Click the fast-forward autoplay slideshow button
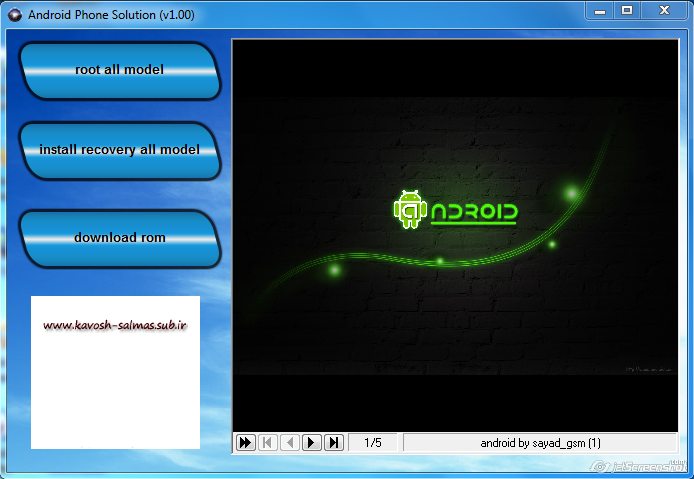 pos(246,442)
